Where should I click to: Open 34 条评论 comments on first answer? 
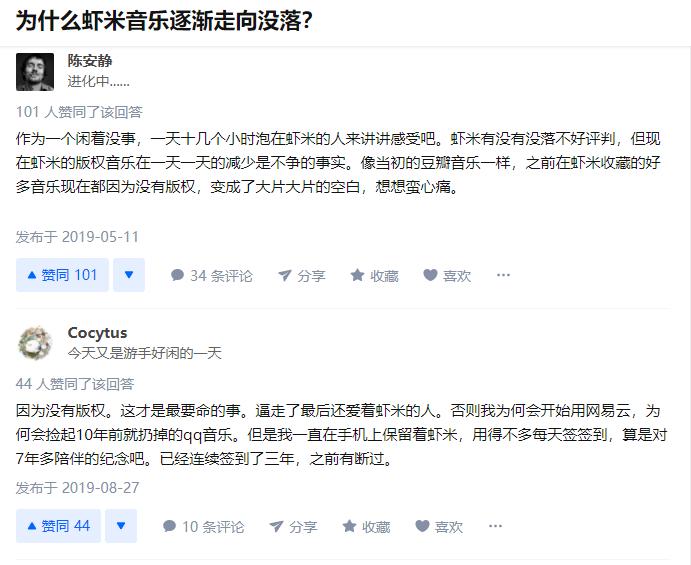click(x=211, y=275)
